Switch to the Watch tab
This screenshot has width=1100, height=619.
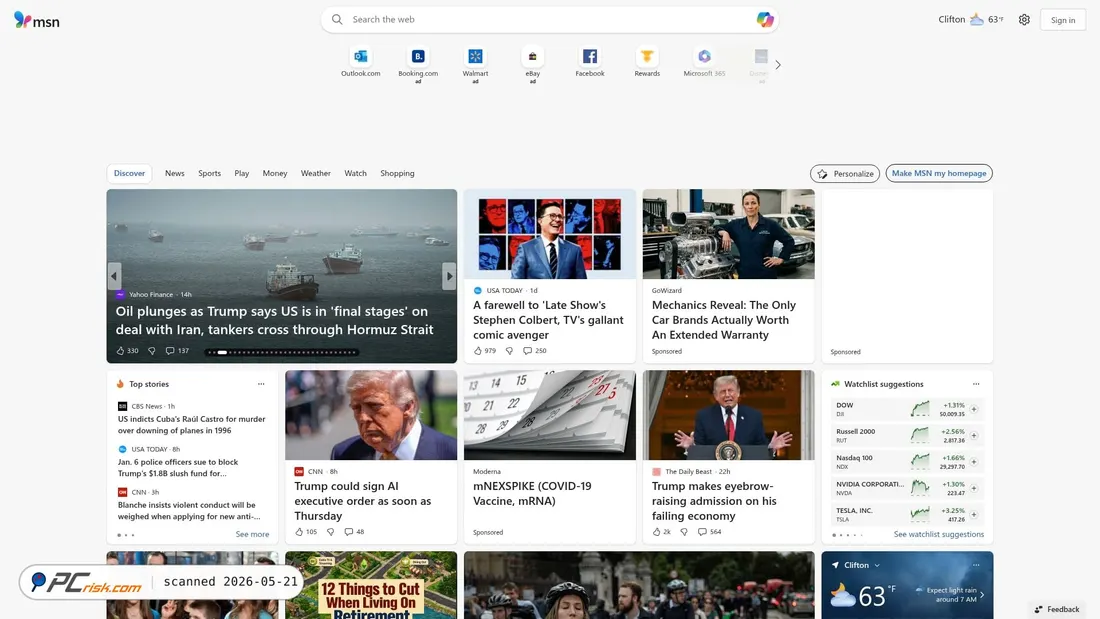pos(356,173)
